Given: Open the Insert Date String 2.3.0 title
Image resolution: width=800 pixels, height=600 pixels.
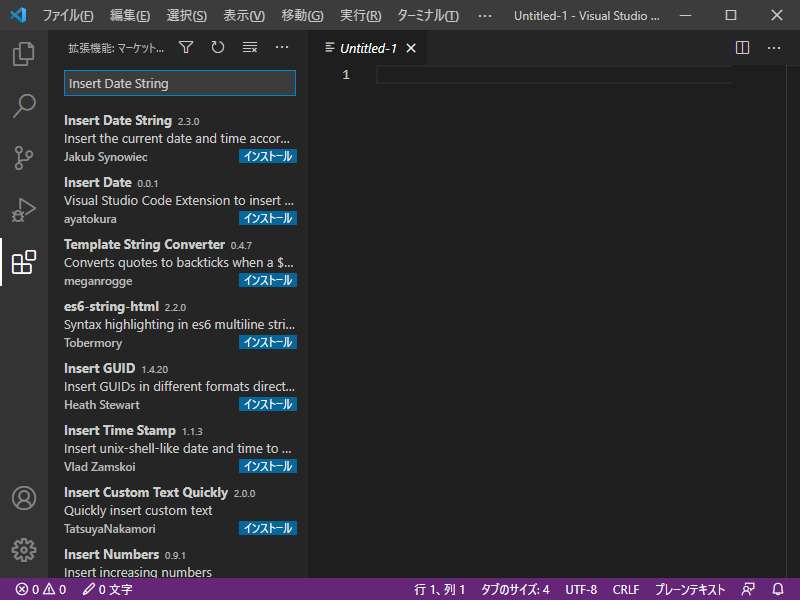Looking at the screenshot, I should 118,120.
